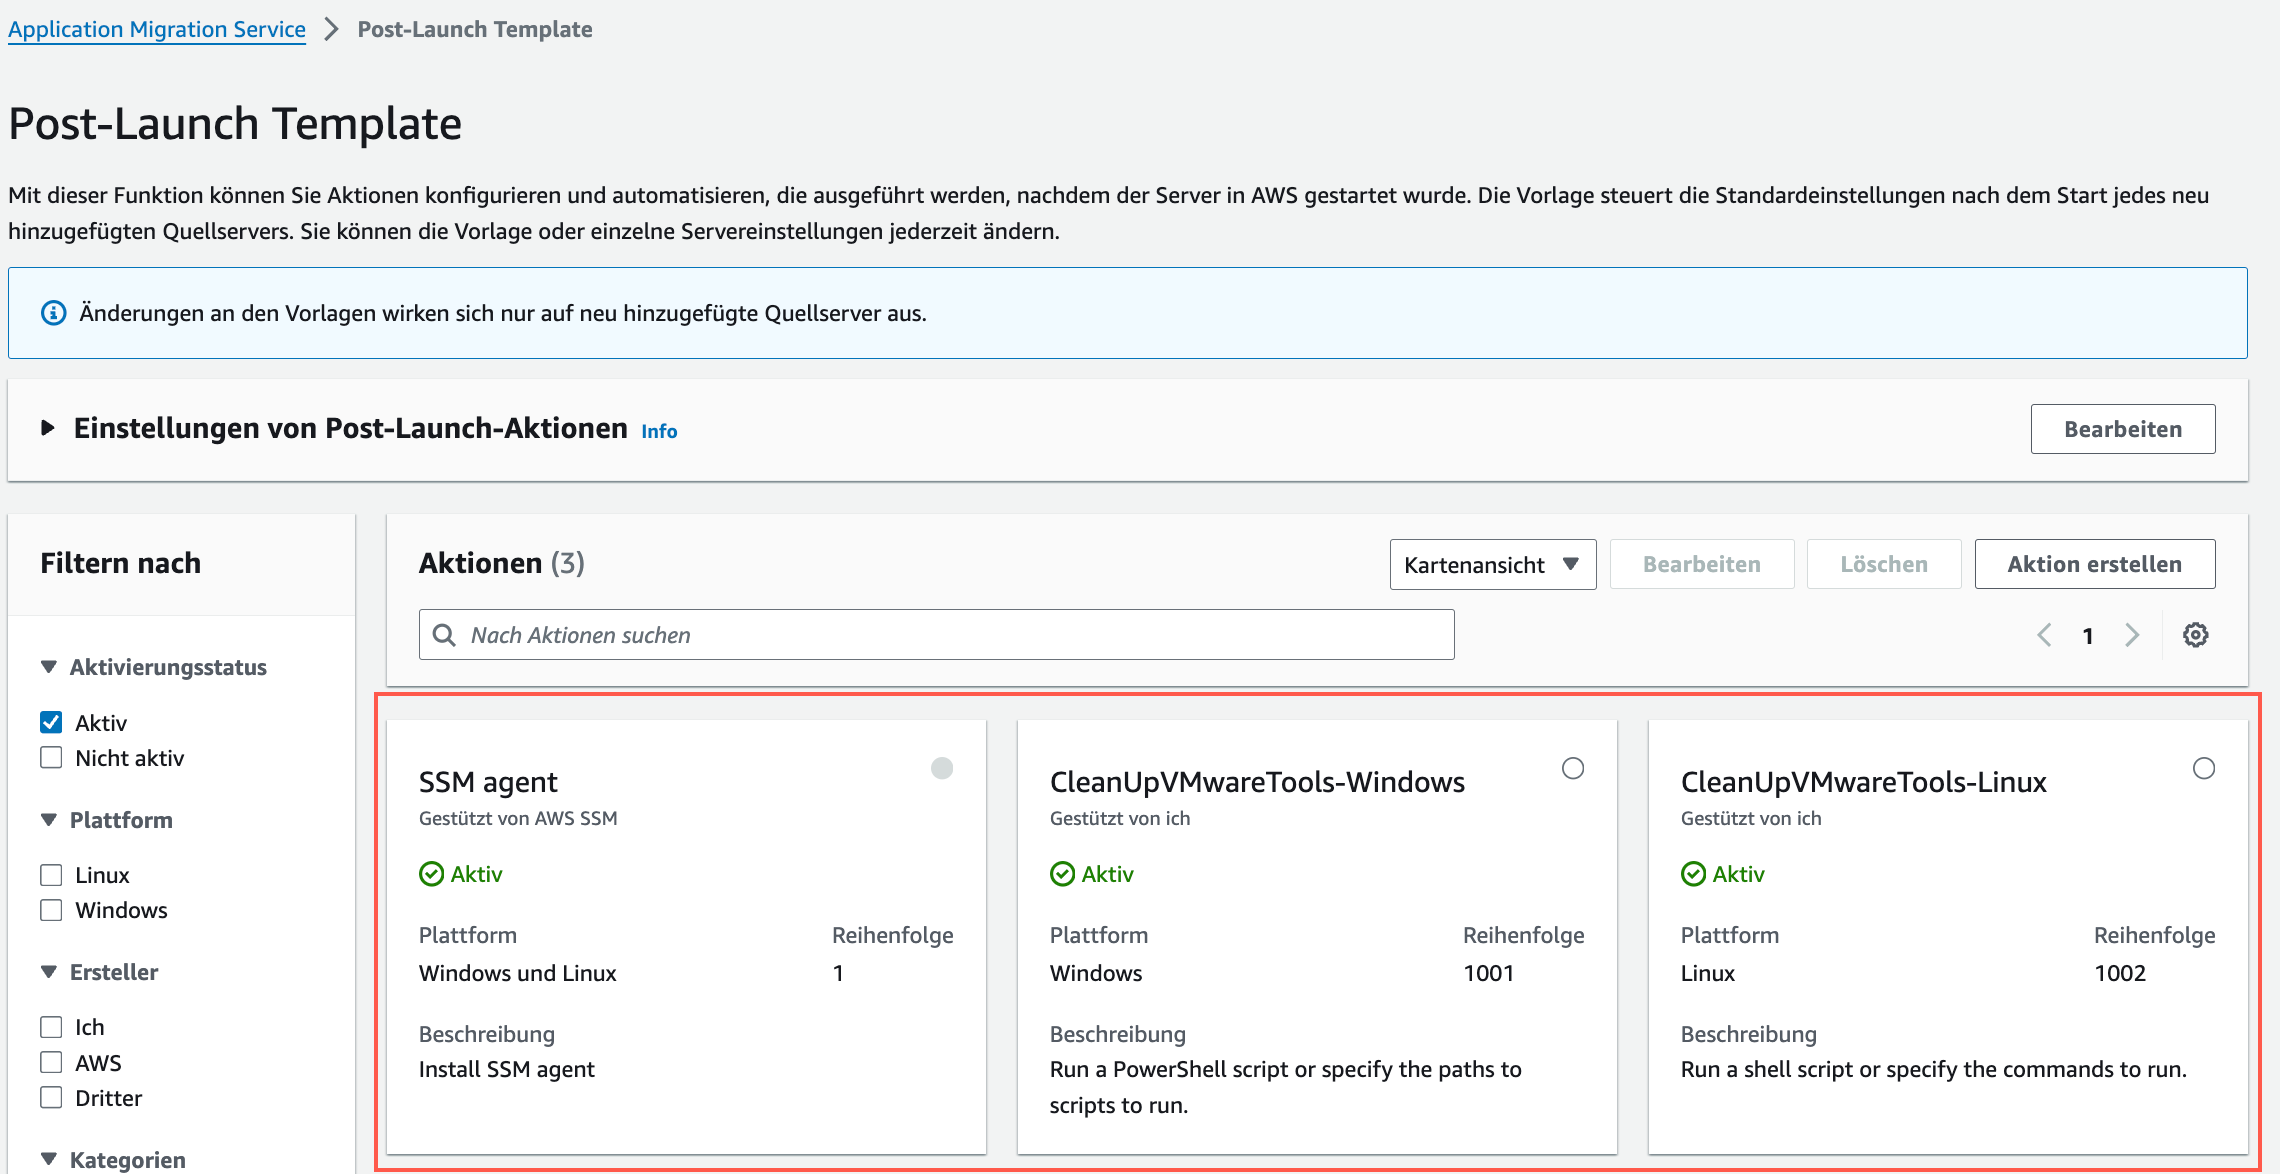Viewport: 2280px width, 1174px height.
Task: Click the Aktion erstellen button
Action: [x=2095, y=564]
